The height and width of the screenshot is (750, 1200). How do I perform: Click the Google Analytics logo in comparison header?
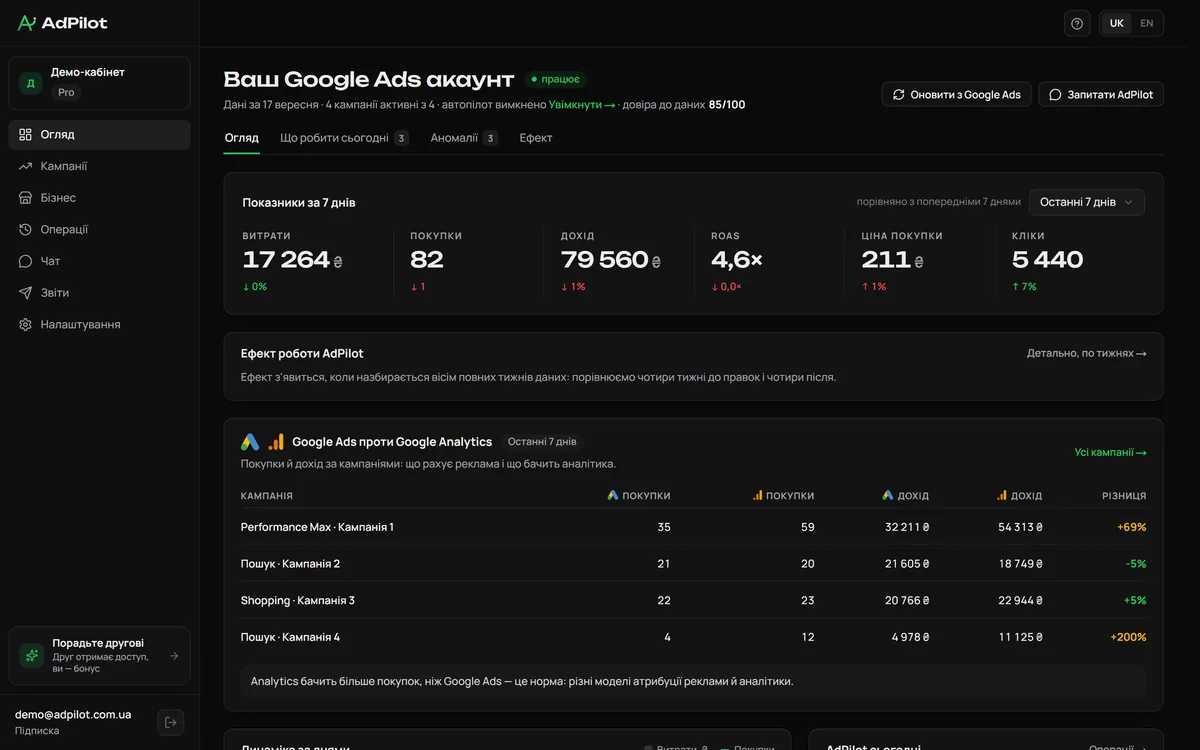(276, 441)
